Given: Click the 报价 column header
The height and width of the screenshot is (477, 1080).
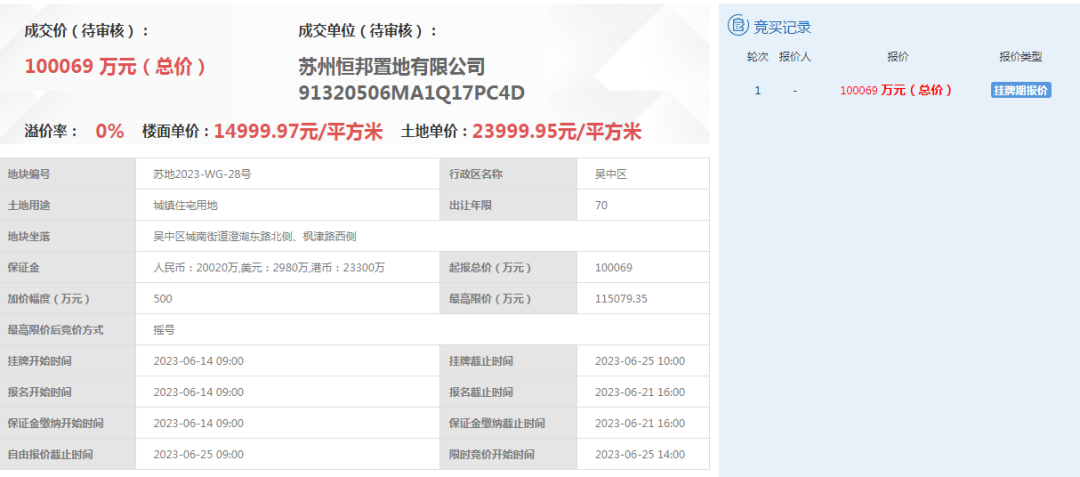Looking at the screenshot, I should (x=897, y=57).
